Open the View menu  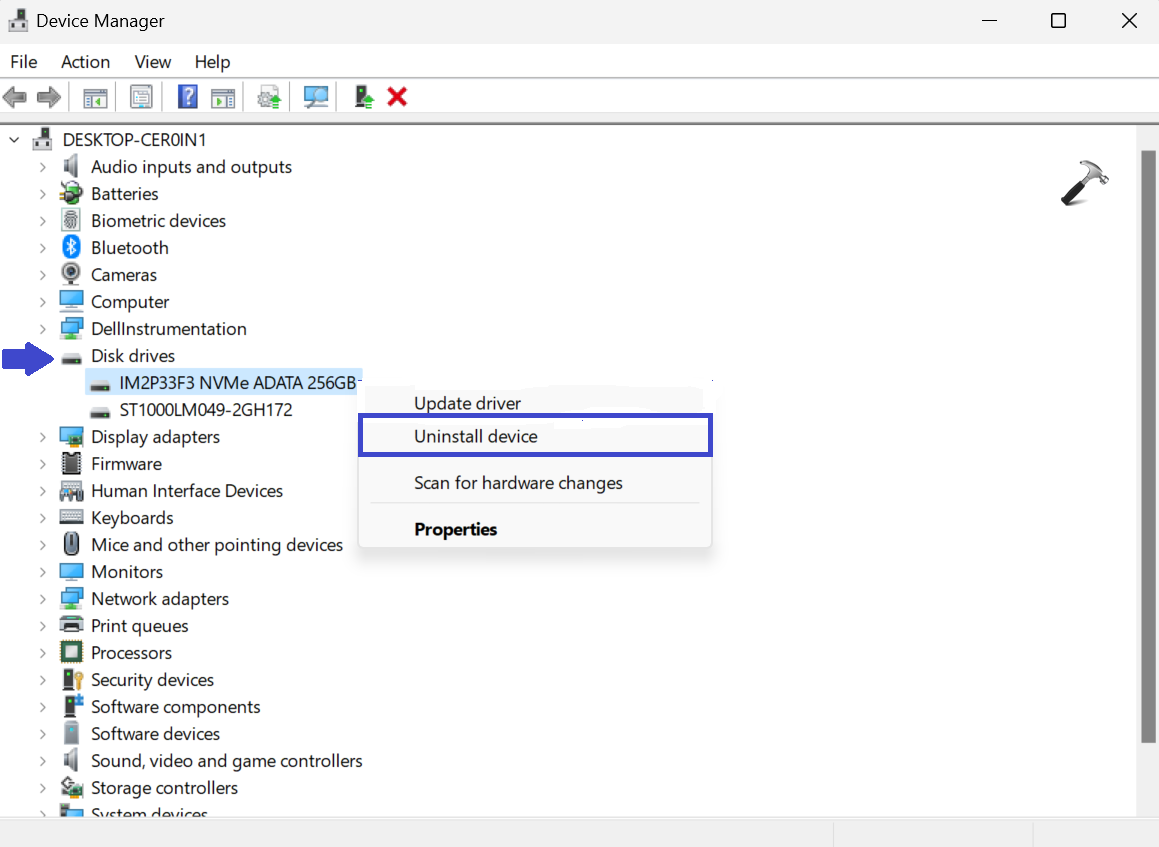tap(153, 62)
